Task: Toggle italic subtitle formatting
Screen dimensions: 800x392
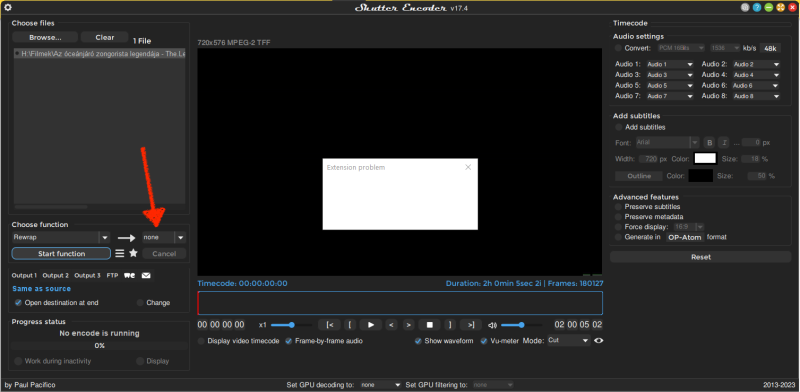Action: [x=724, y=142]
